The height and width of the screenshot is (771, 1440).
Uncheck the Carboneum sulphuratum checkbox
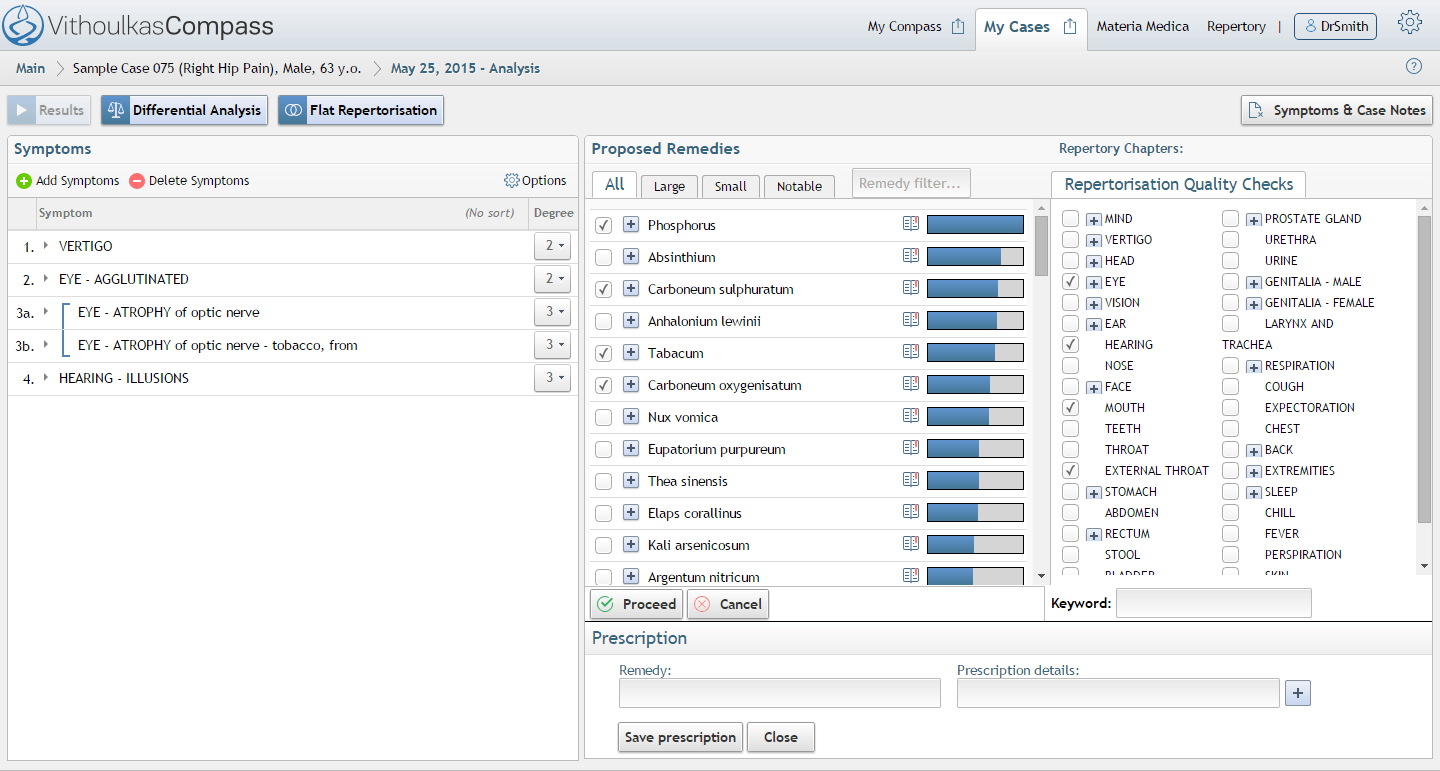[x=603, y=289]
